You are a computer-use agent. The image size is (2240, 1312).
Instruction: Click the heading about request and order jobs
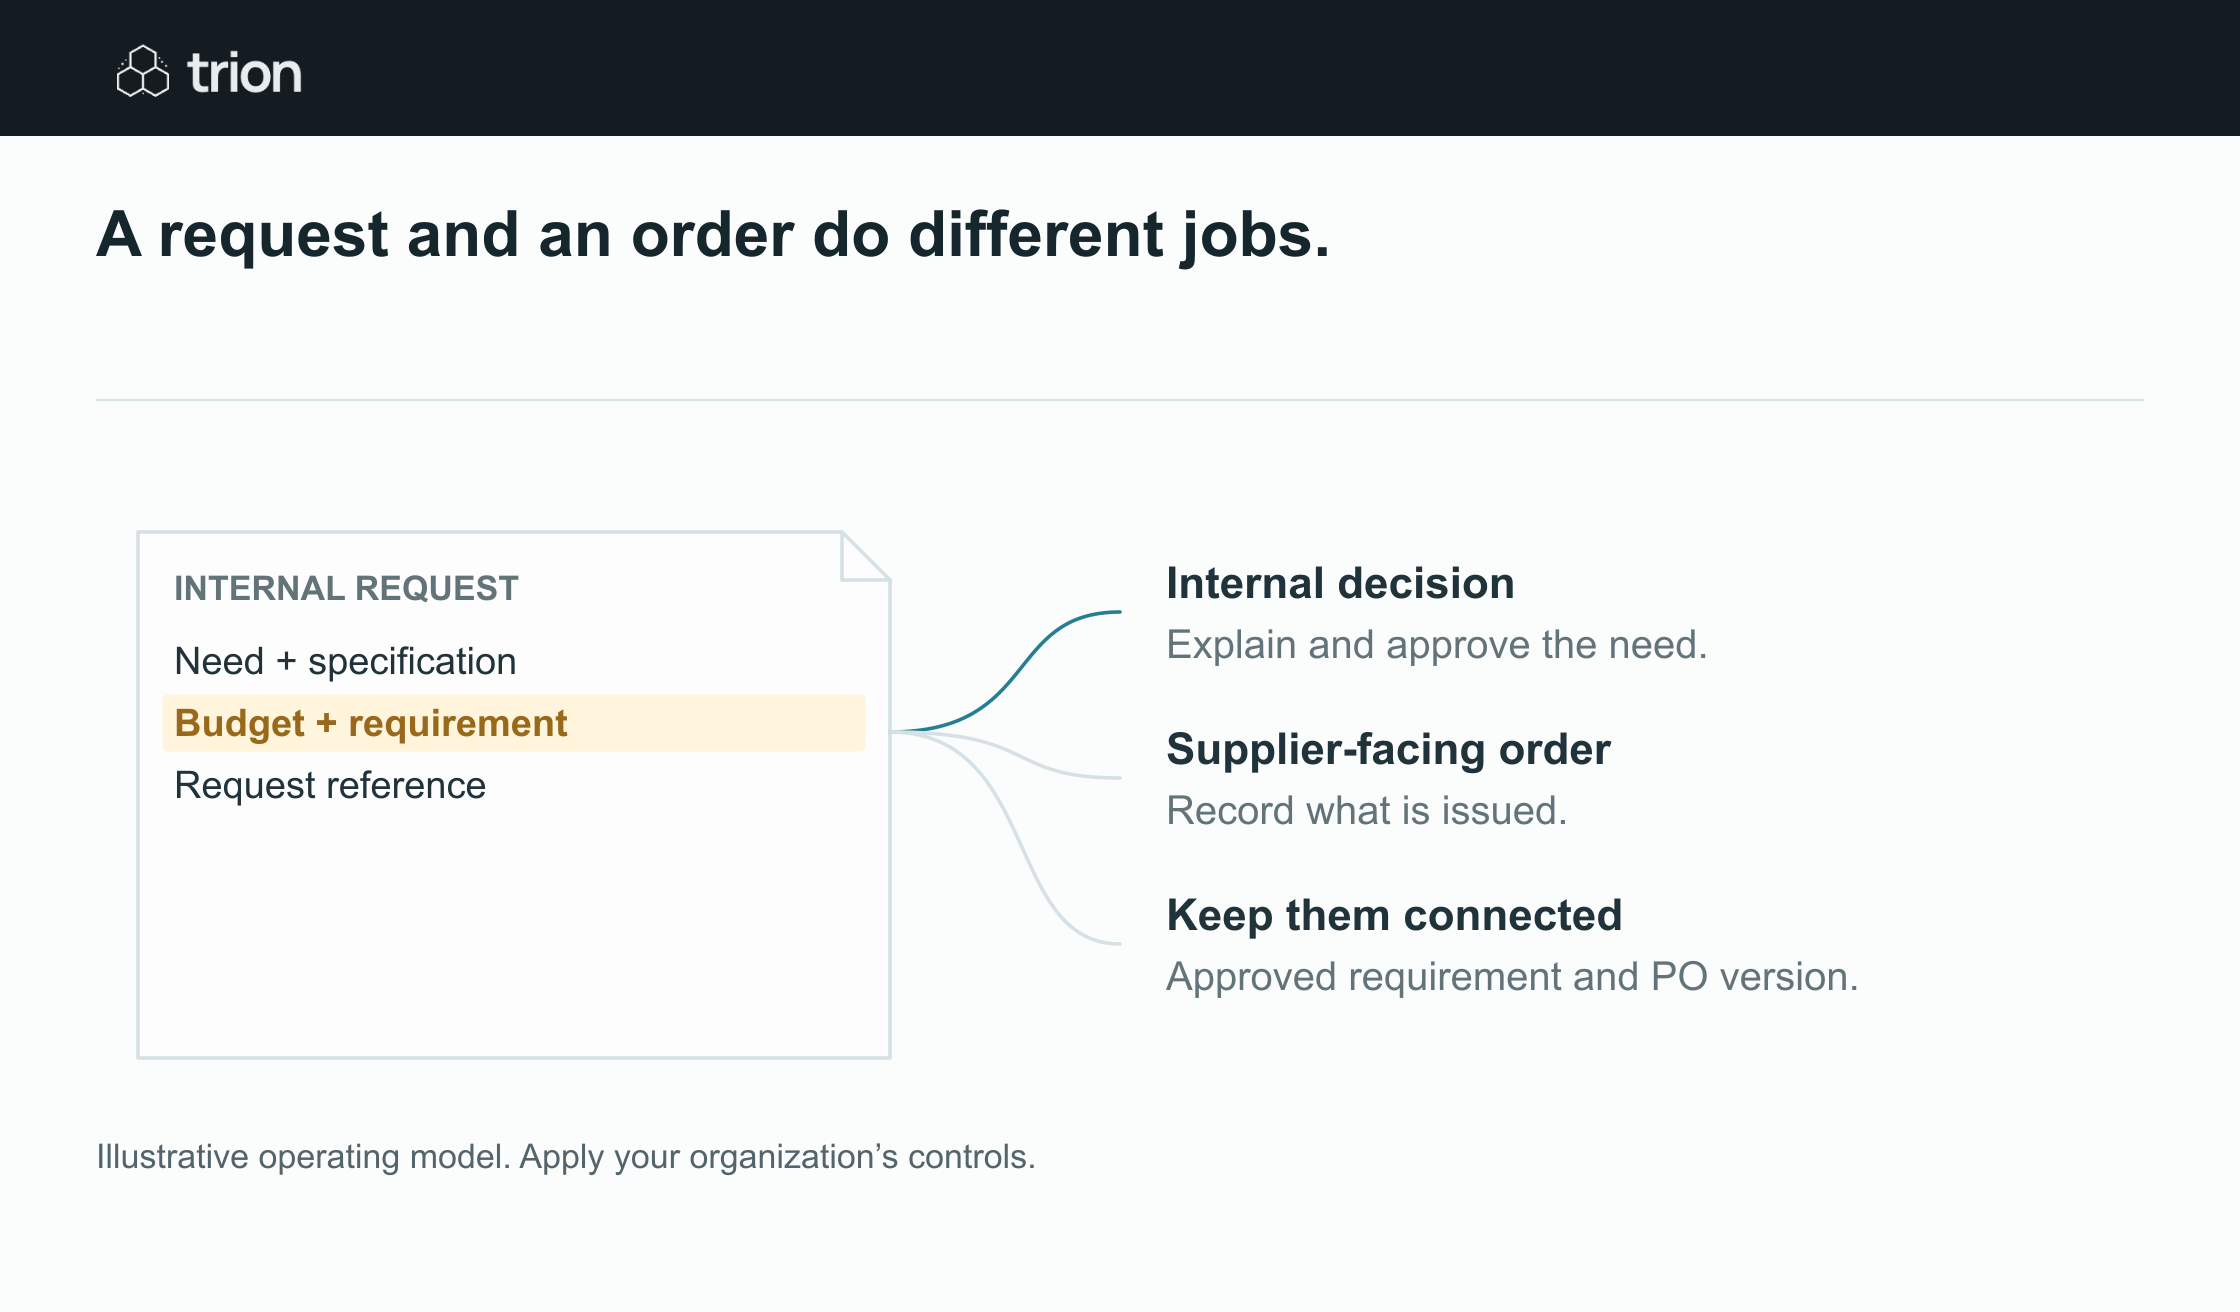coord(713,235)
